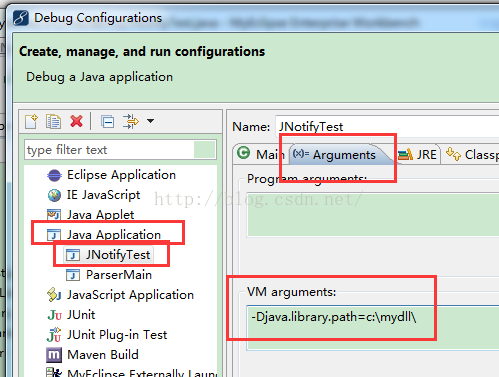
Task: Click the filter launch configurations icon
Action: click(131, 121)
